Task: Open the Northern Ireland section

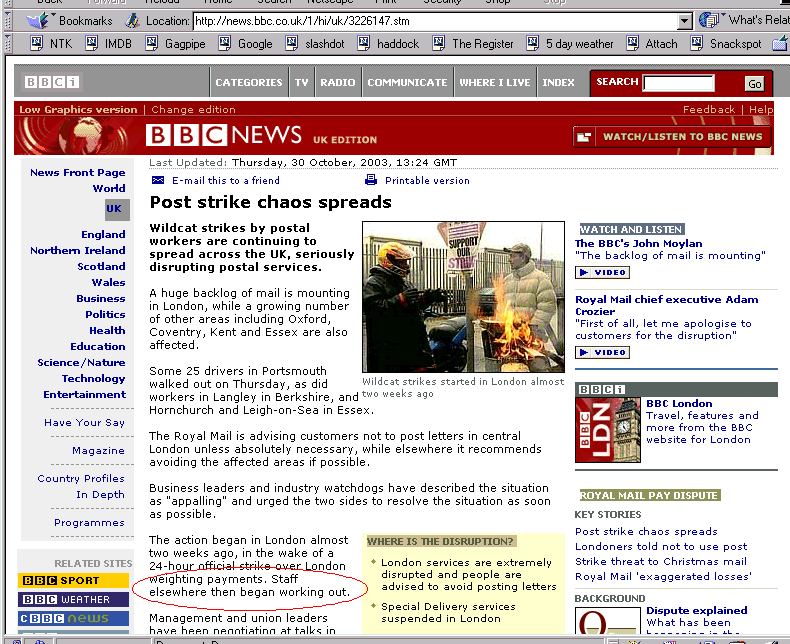Action: (x=78, y=250)
